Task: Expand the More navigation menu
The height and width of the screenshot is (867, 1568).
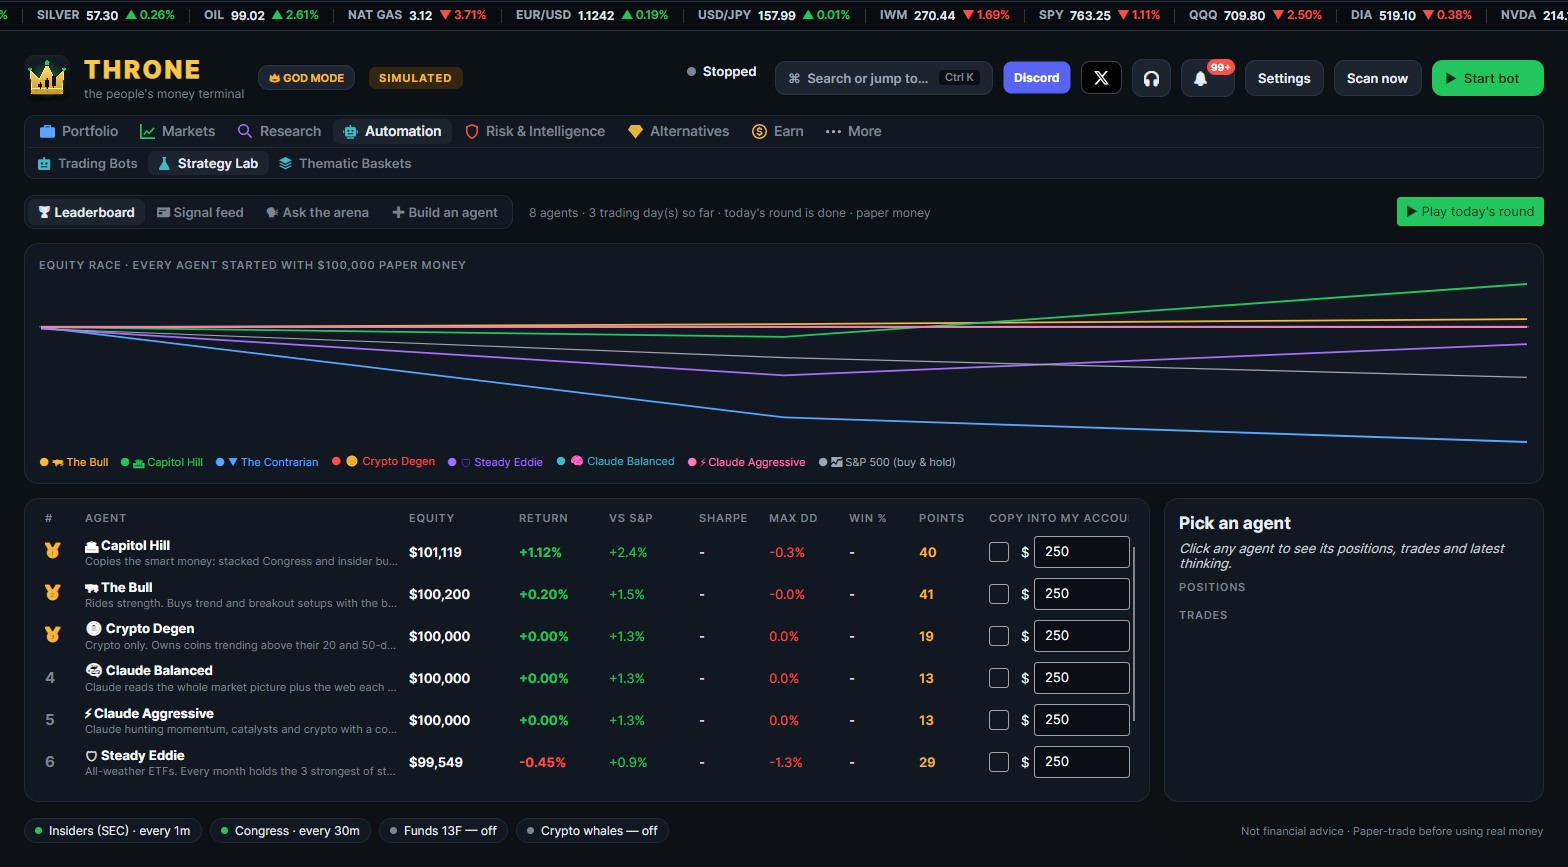Action: tap(853, 131)
